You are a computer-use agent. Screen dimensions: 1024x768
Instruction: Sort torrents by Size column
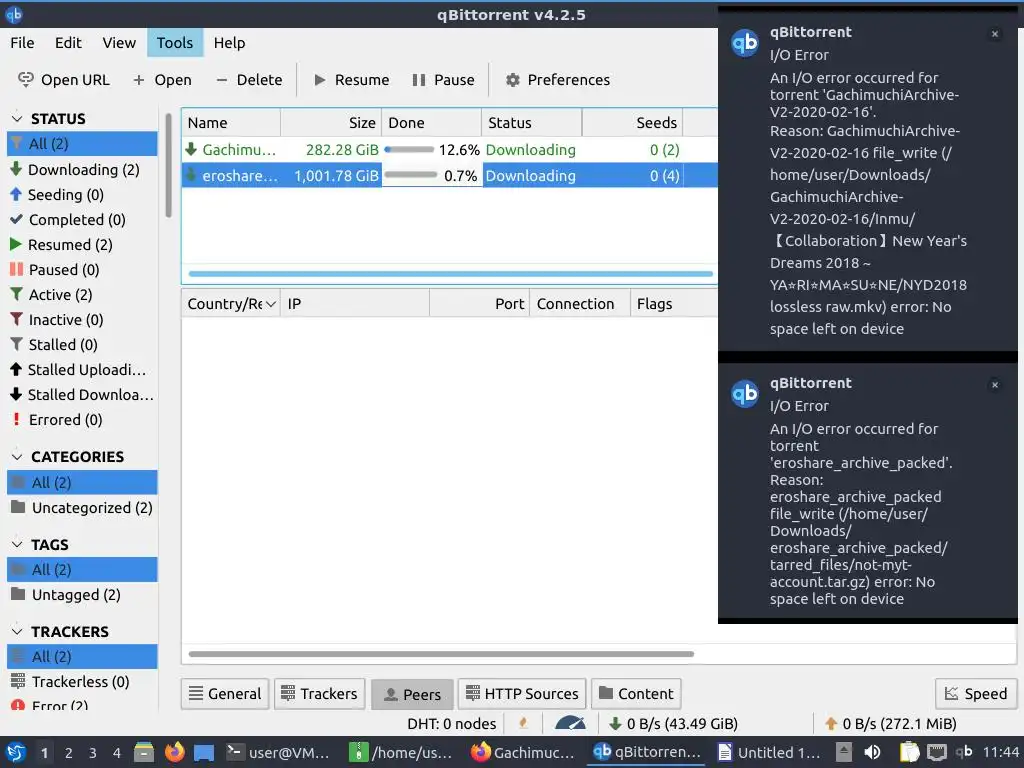(x=331, y=123)
